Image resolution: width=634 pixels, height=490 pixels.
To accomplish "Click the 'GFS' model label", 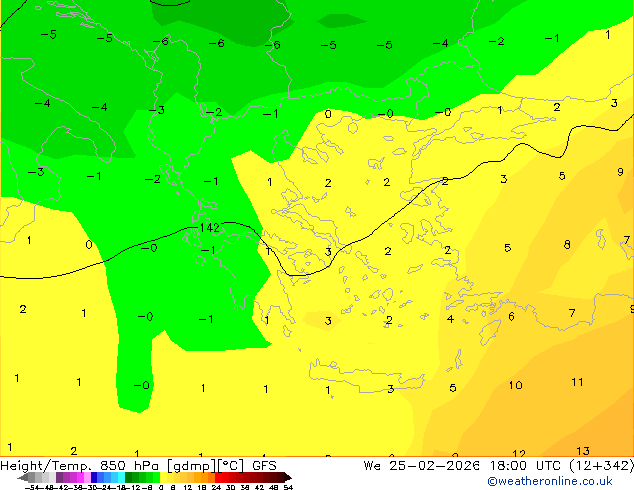I will point(264,466).
